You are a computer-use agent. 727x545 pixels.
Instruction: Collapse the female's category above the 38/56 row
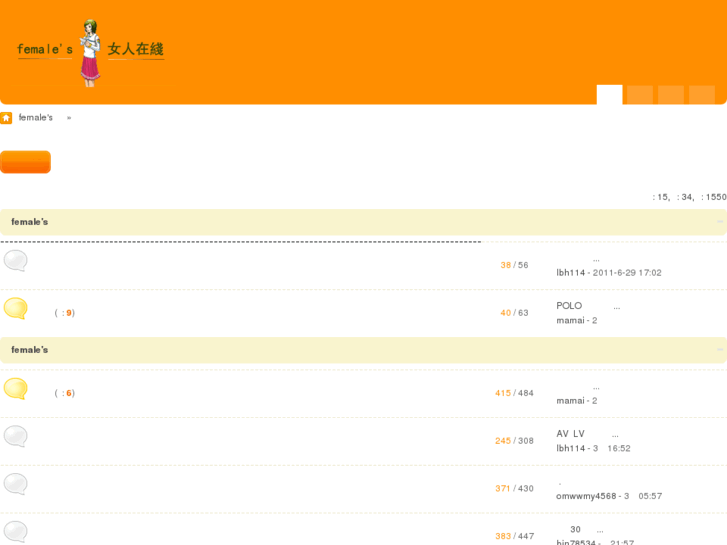(x=720, y=222)
